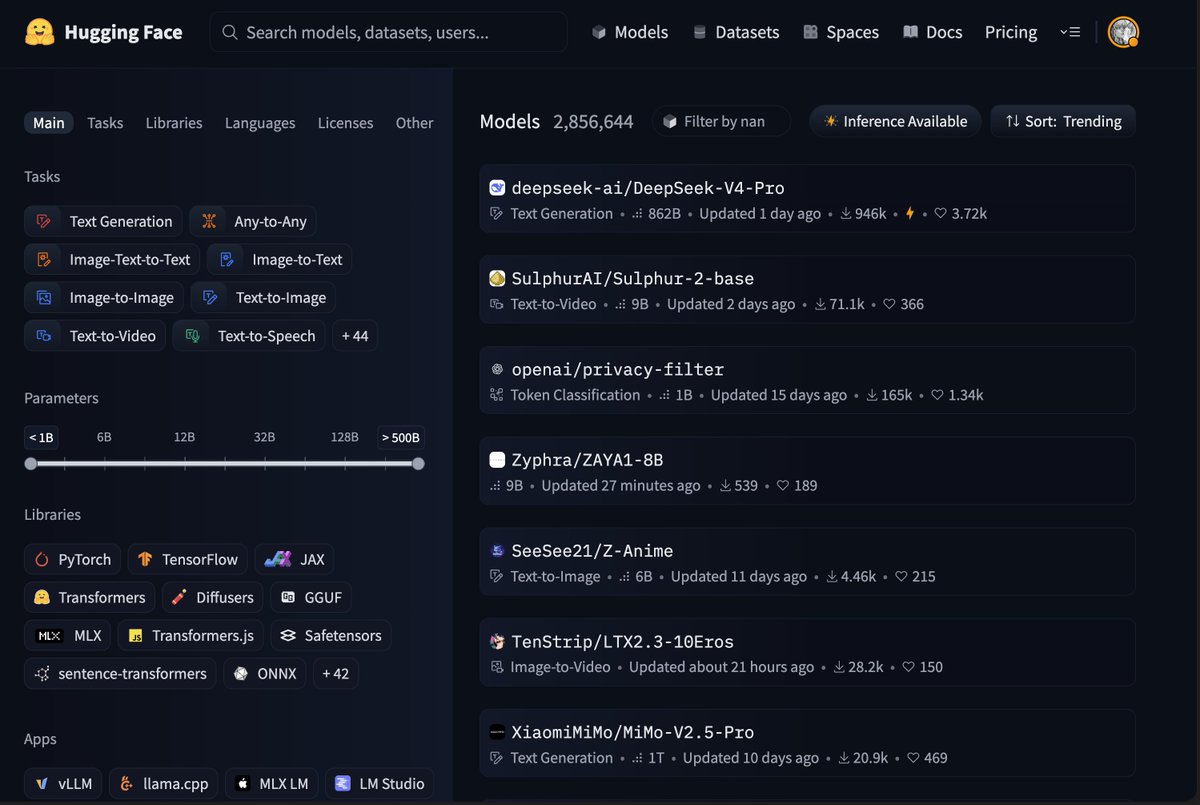This screenshot has width=1200, height=805.
Task: Expand the +42 more libraries list
Action: point(336,673)
